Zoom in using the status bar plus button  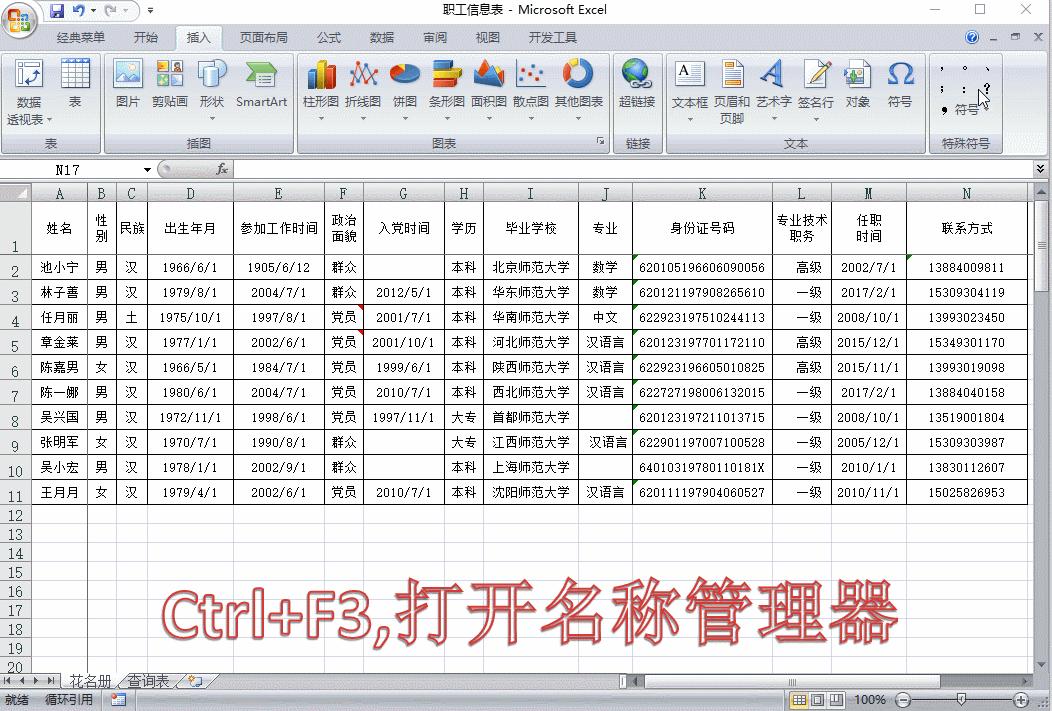(x=1020, y=700)
